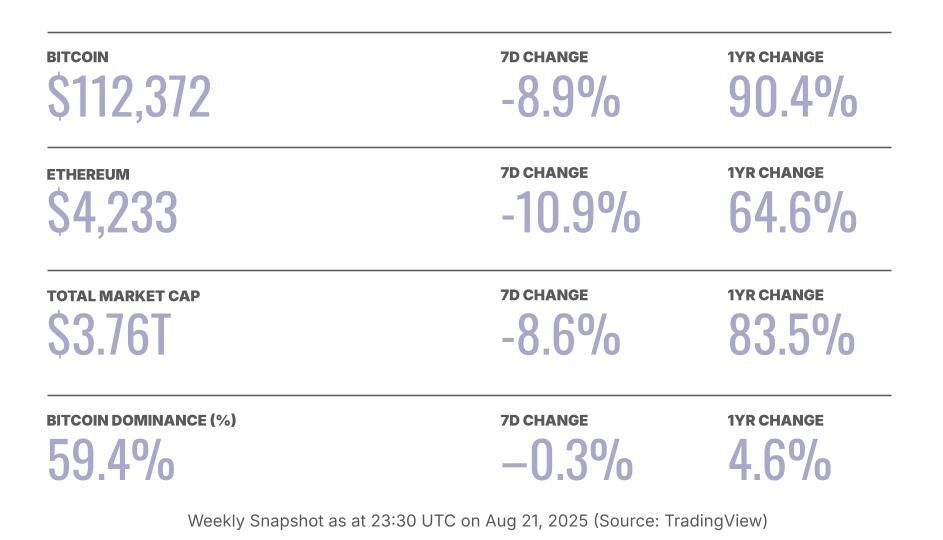The width and height of the screenshot is (943, 540).
Task: Click the ETHEREUM row label
Action: point(88,174)
